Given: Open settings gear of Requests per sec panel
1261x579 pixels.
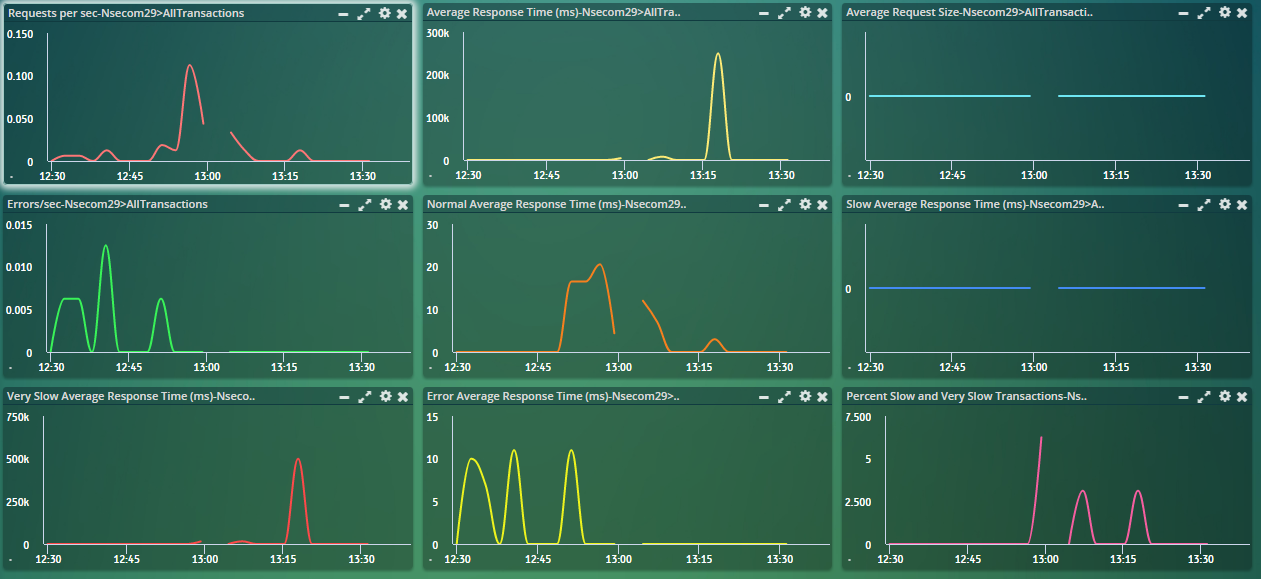Looking at the screenshot, I should coord(385,13).
